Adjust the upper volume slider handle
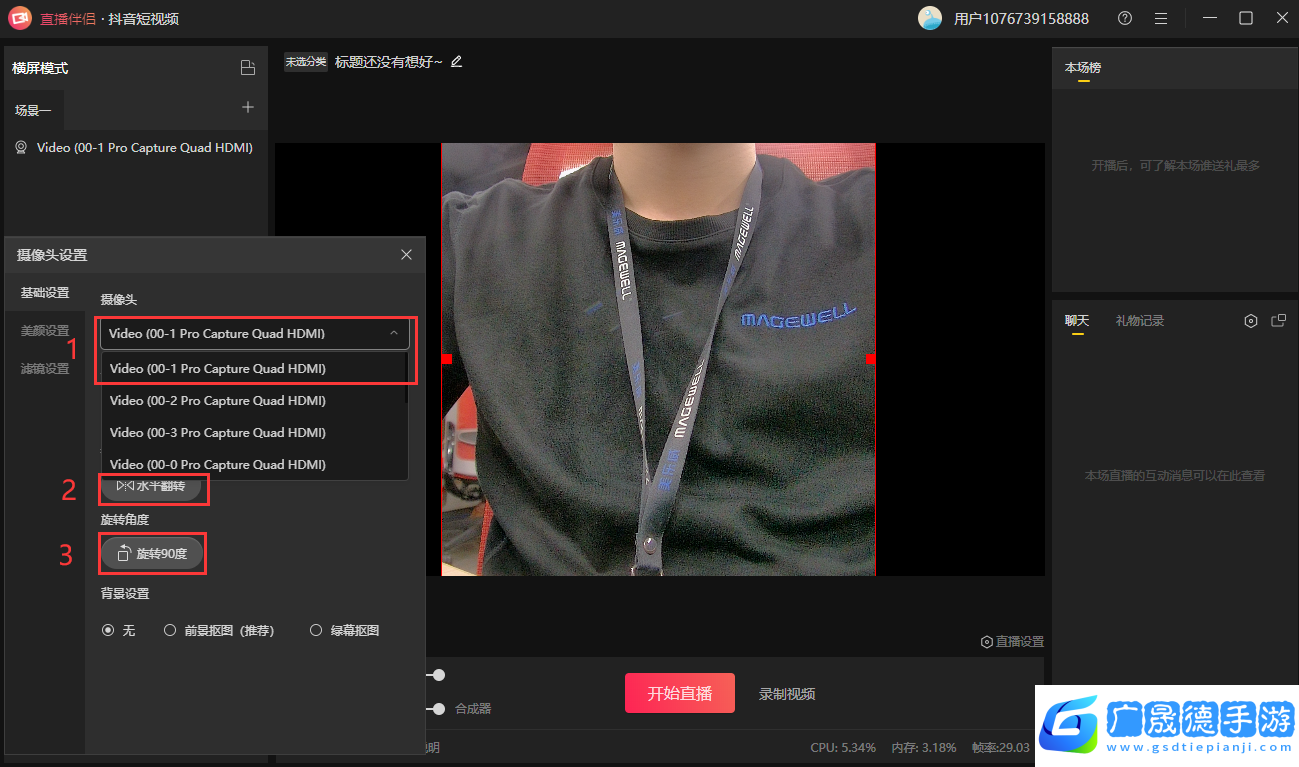This screenshot has width=1299, height=767. 438,675
